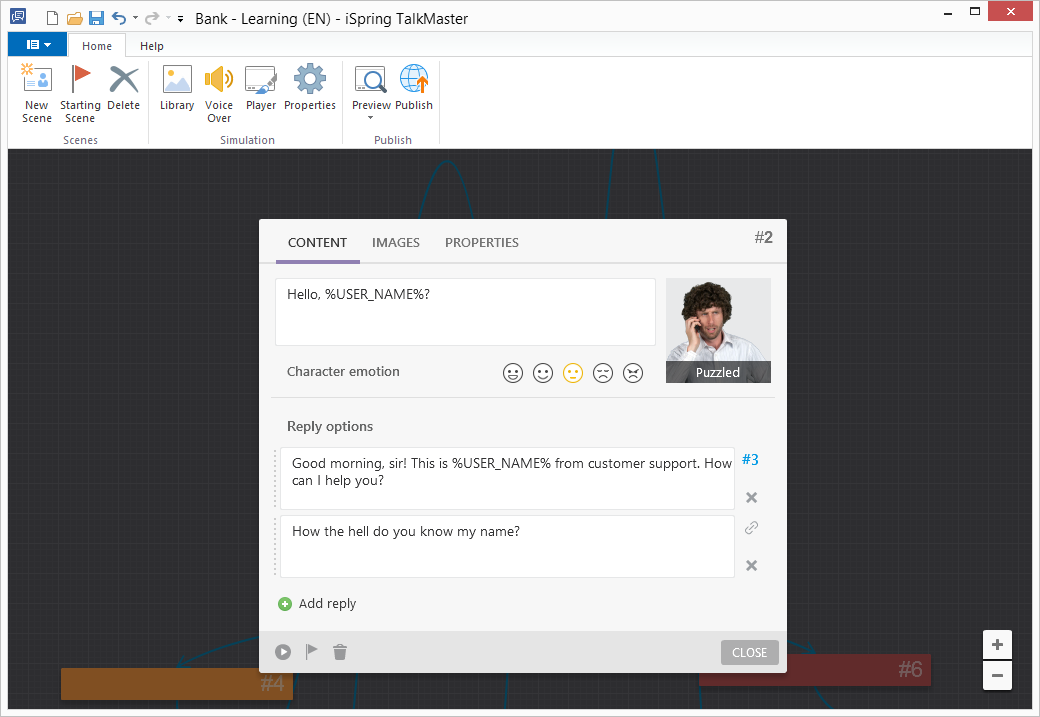Zoom out the canvas with minus button
The height and width of the screenshot is (717, 1040).
[997, 676]
